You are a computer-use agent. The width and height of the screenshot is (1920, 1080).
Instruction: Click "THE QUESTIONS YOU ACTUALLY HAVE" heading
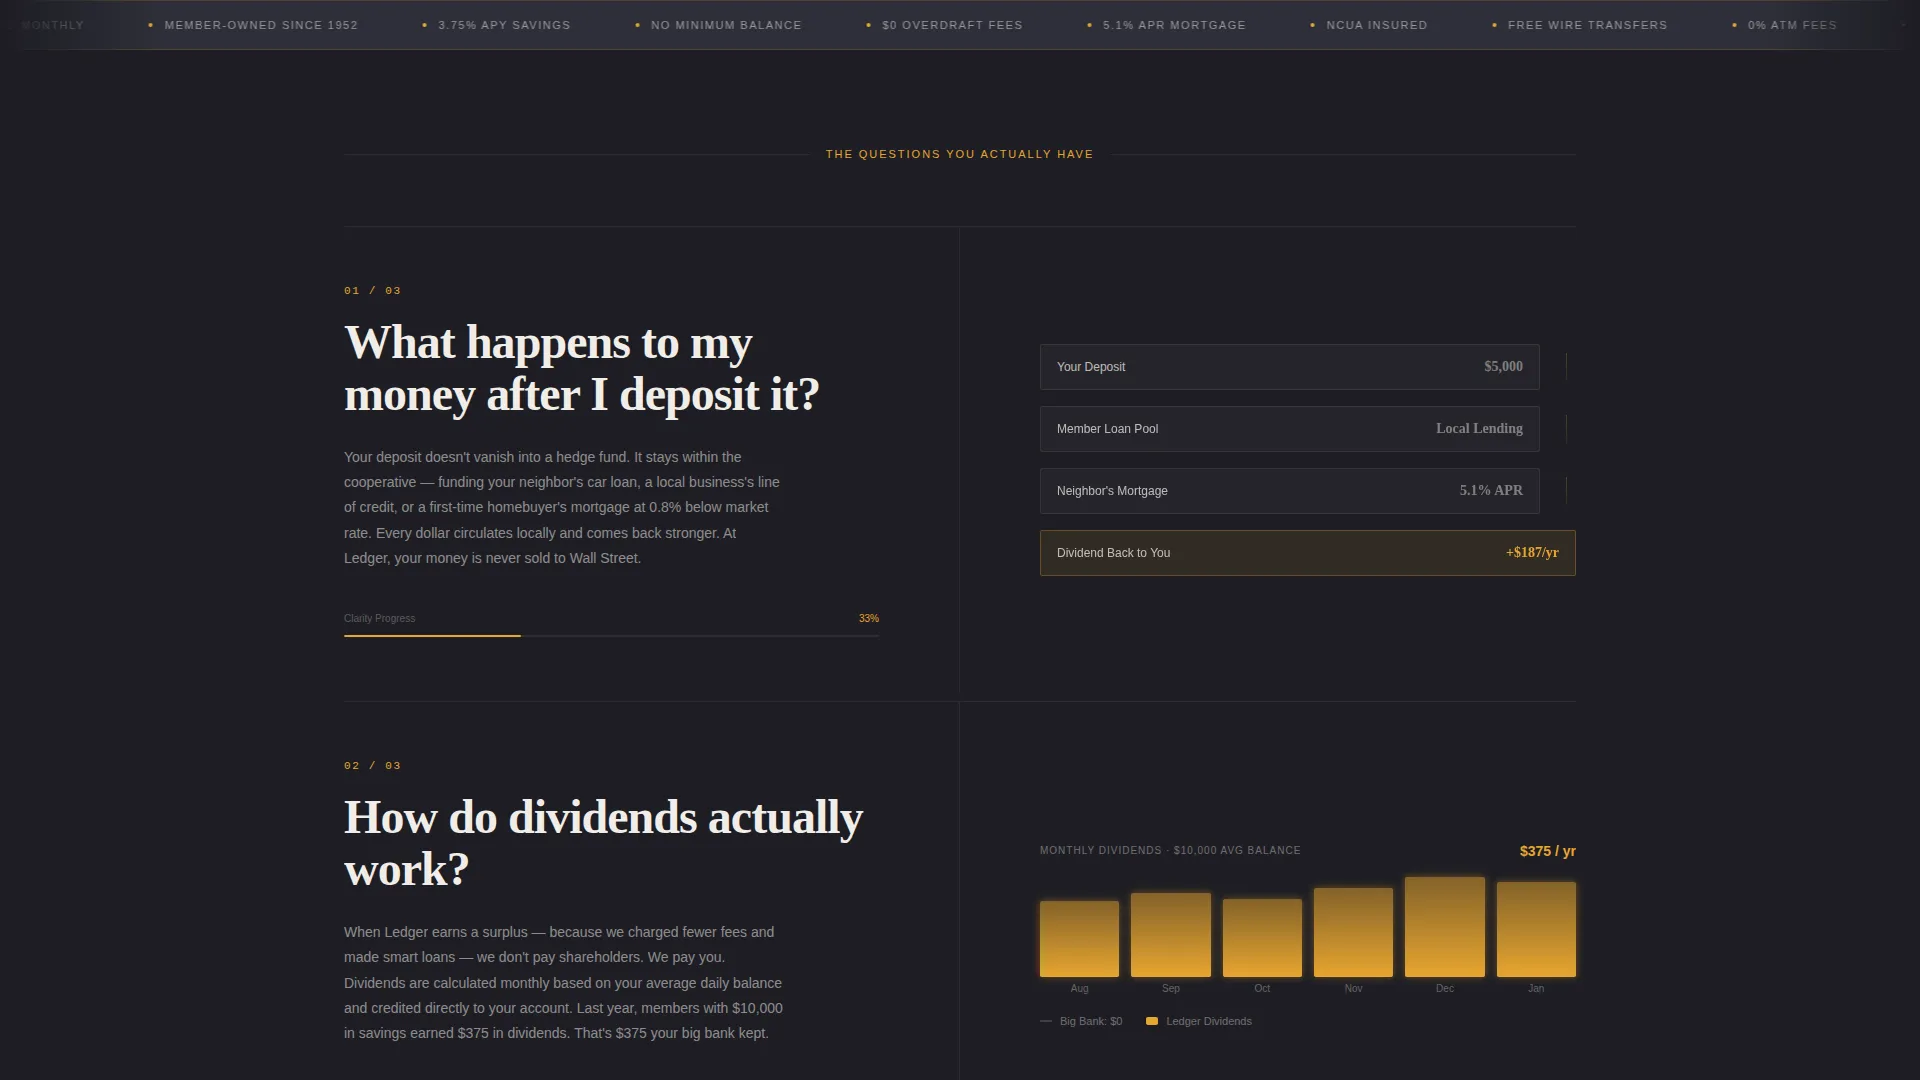[x=959, y=154]
